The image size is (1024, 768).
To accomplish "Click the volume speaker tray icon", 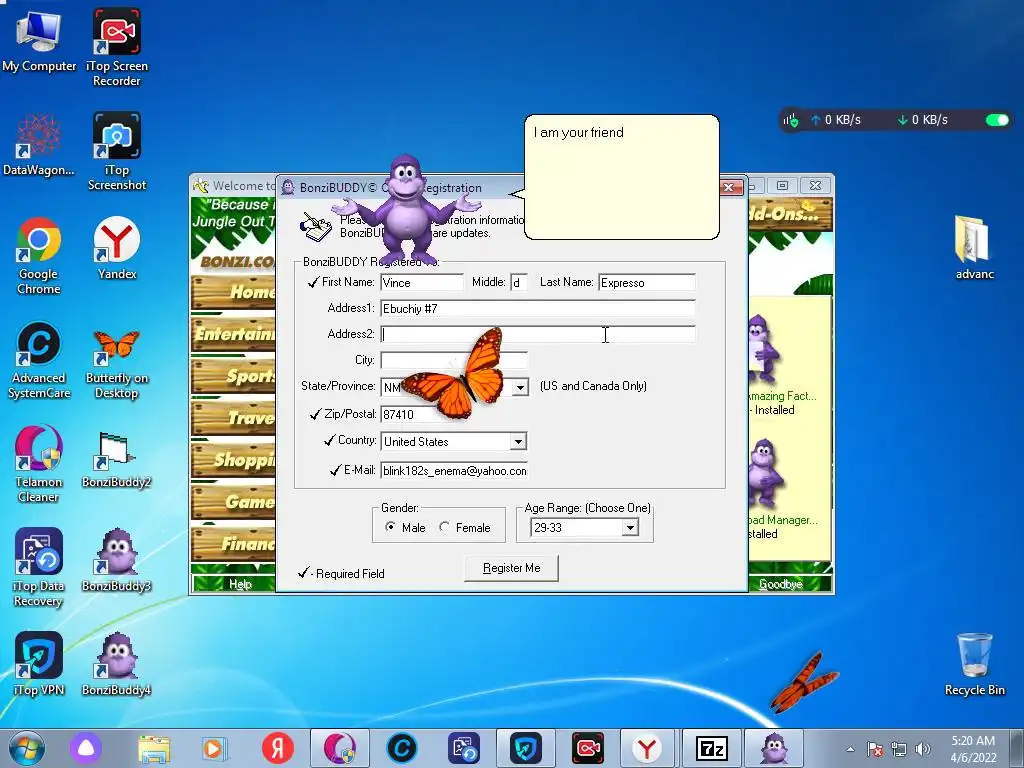I will click(x=923, y=749).
